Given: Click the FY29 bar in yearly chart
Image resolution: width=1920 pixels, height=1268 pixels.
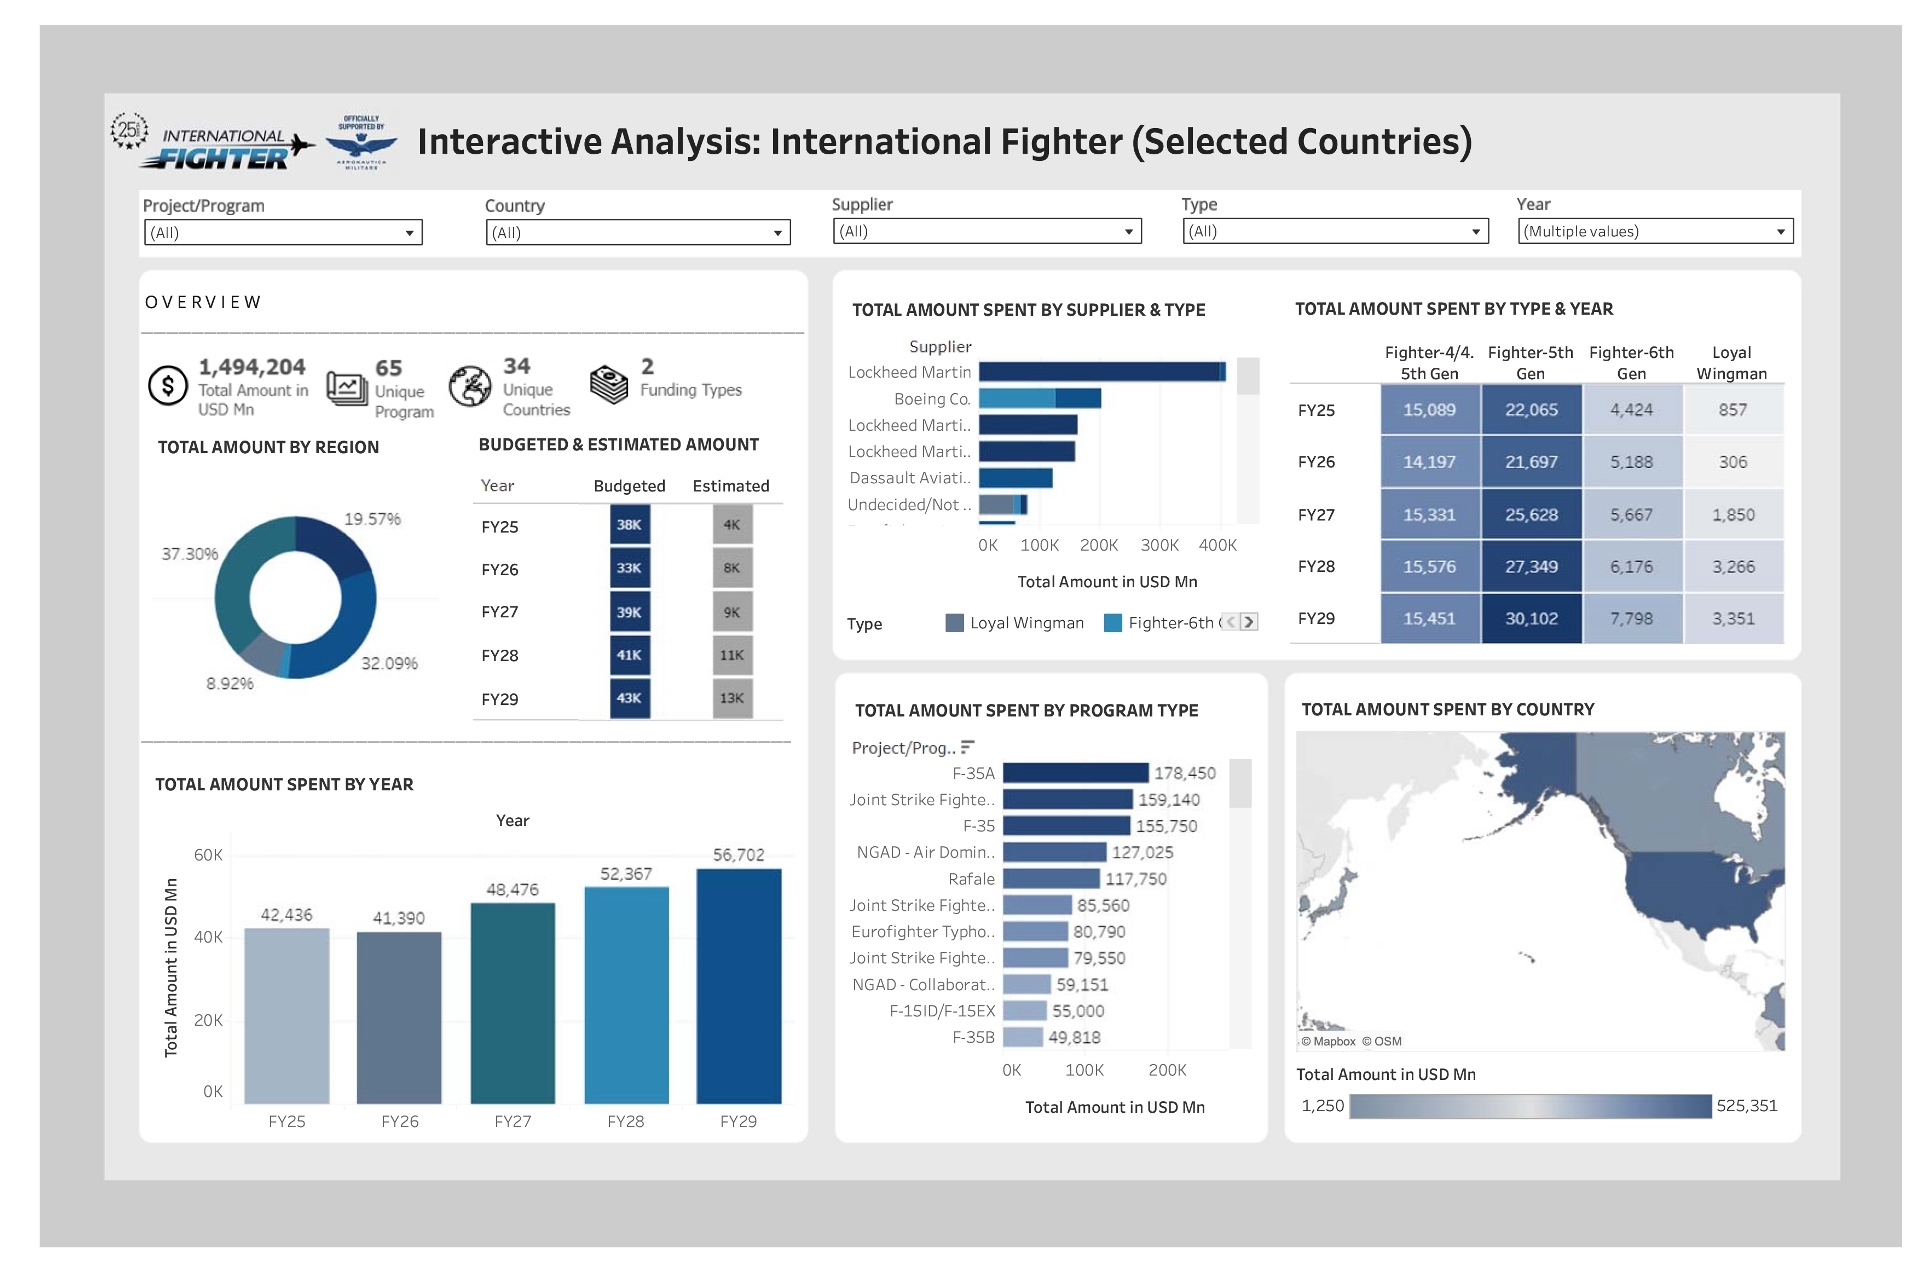Looking at the screenshot, I should (x=738, y=985).
